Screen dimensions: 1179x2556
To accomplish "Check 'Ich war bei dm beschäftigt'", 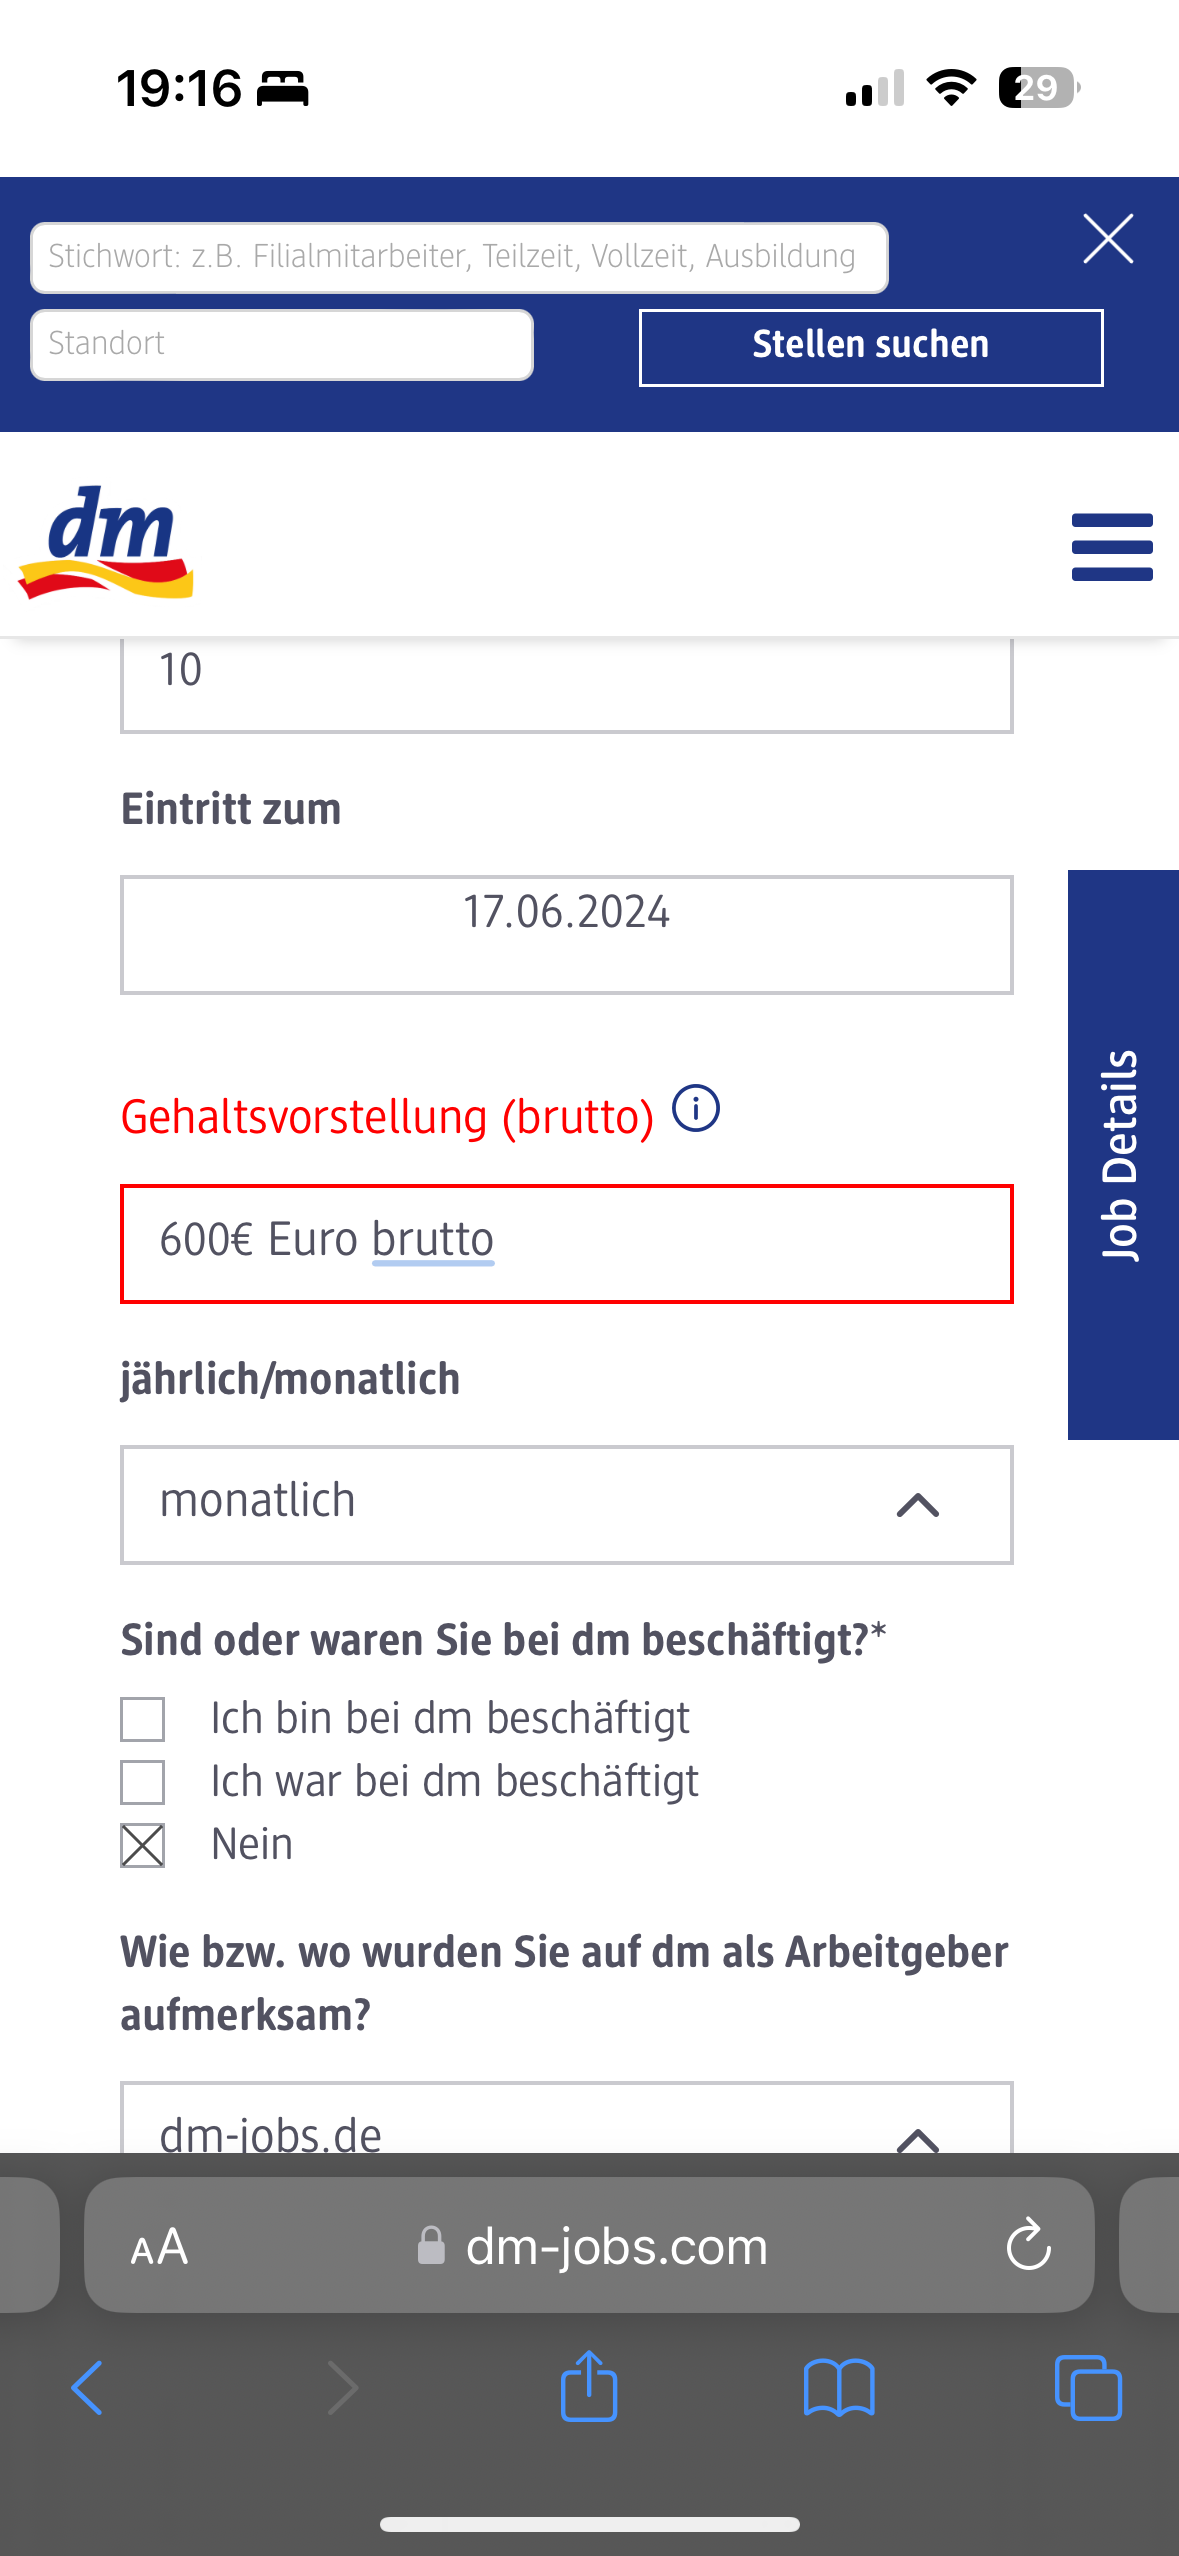I will pyautogui.click(x=141, y=1783).
